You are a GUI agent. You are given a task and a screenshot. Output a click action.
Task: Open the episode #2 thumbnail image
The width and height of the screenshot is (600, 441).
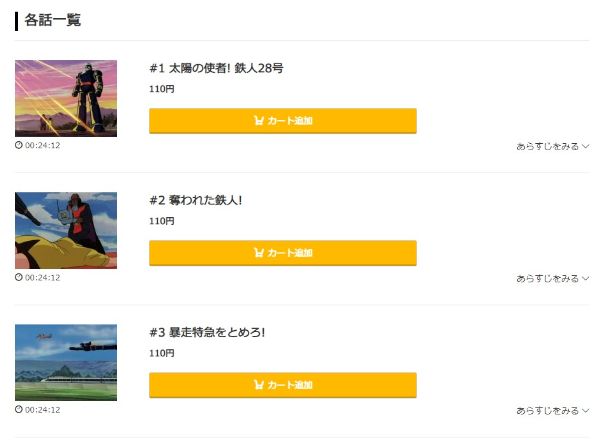[x=66, y=230]
